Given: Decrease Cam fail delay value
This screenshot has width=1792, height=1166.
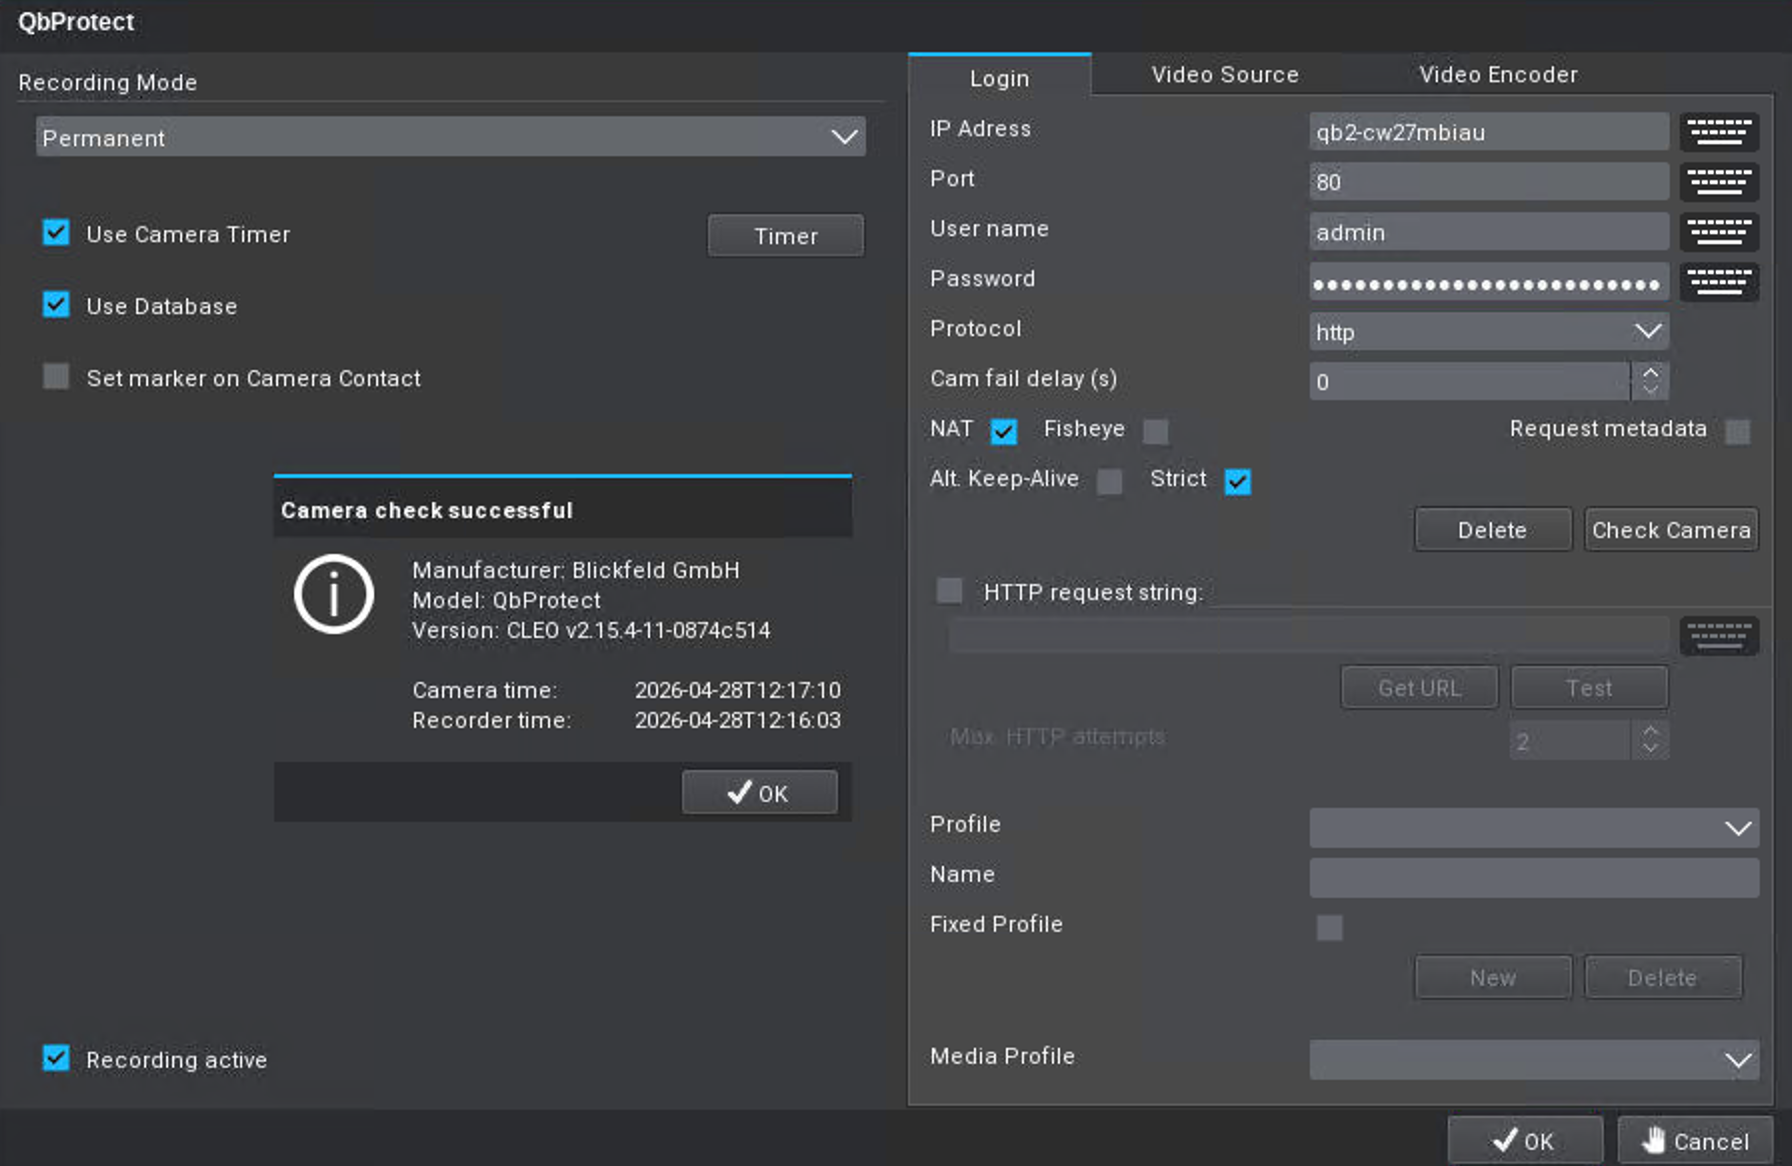Looking at the screenshot, I should point(1650,390).
